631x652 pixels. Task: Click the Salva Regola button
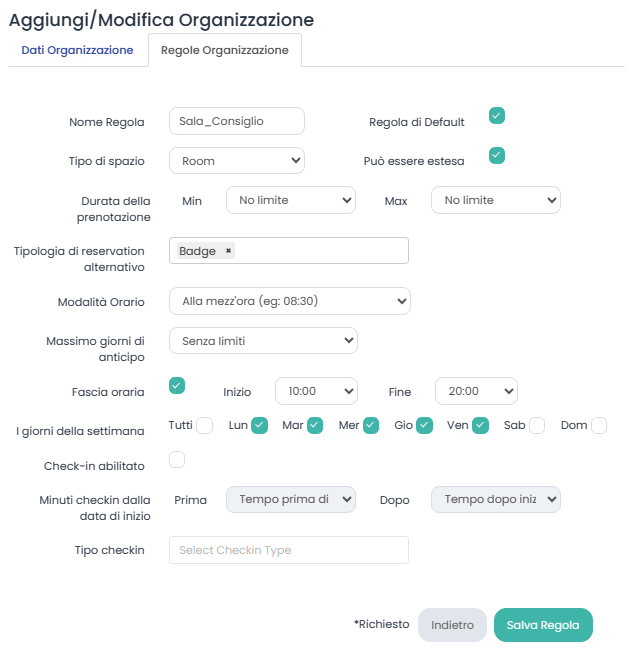[x=543, y=624]
